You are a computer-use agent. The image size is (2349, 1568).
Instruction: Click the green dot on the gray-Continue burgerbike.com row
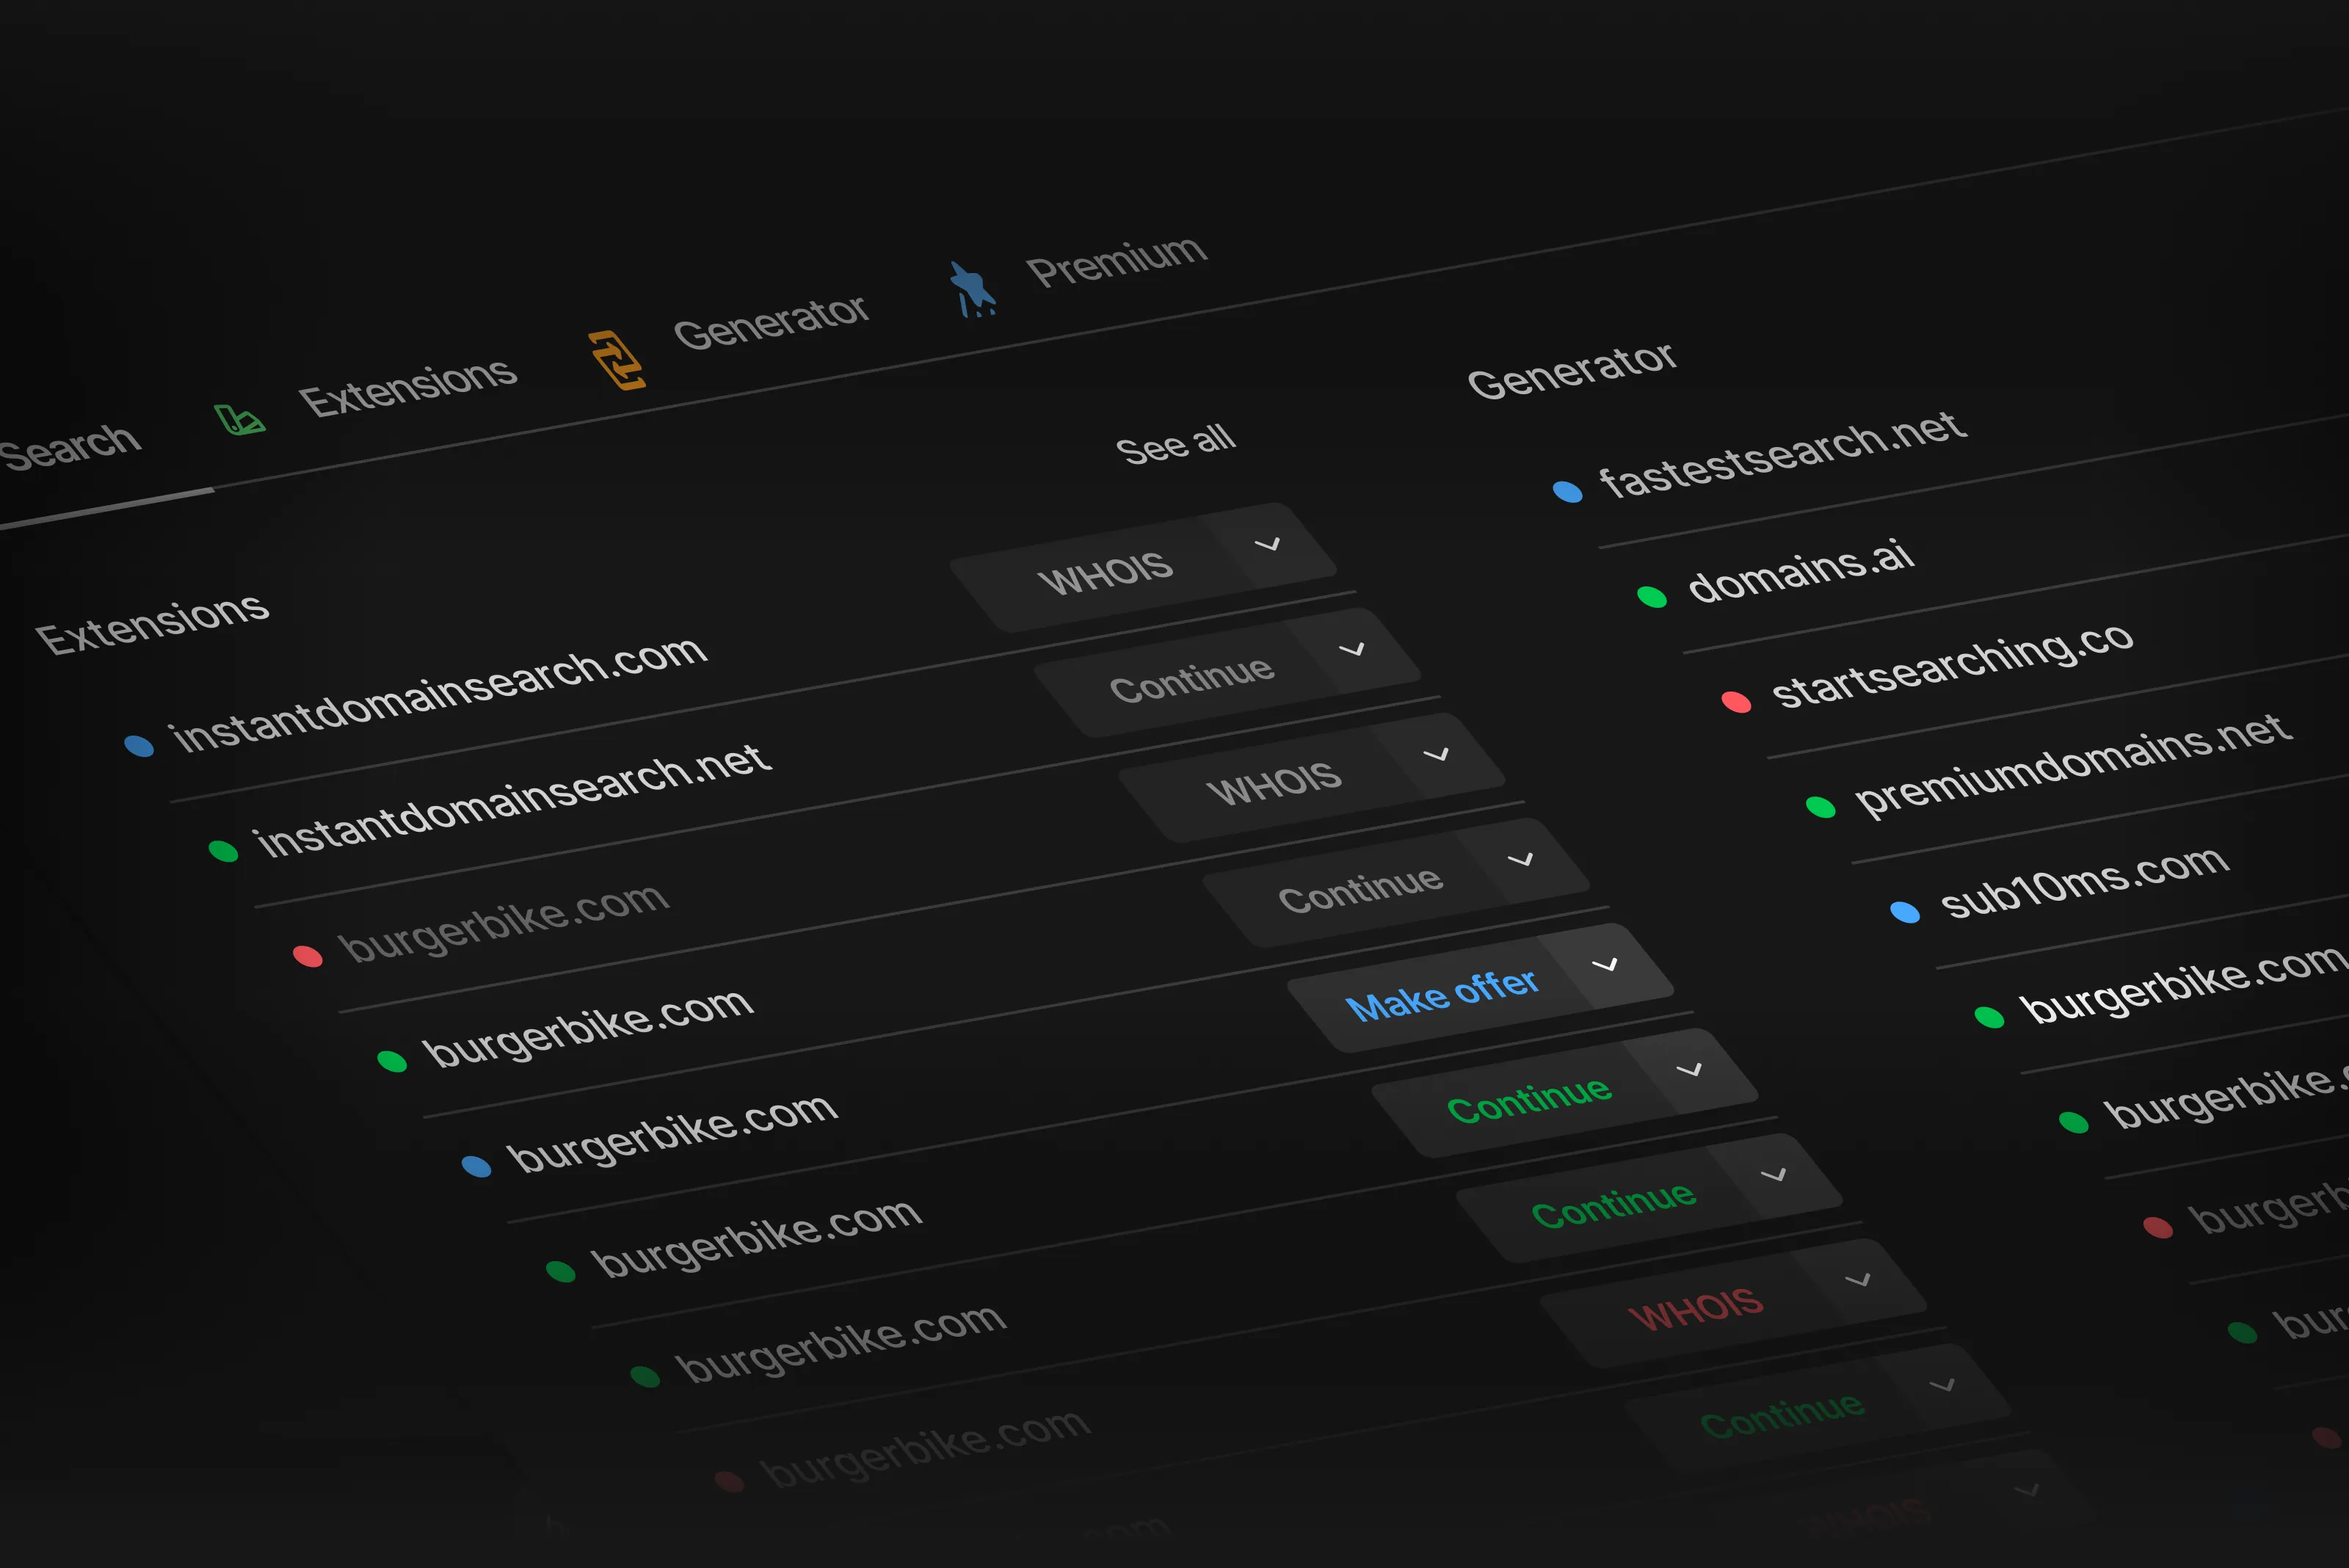[x=392, y=1061]
